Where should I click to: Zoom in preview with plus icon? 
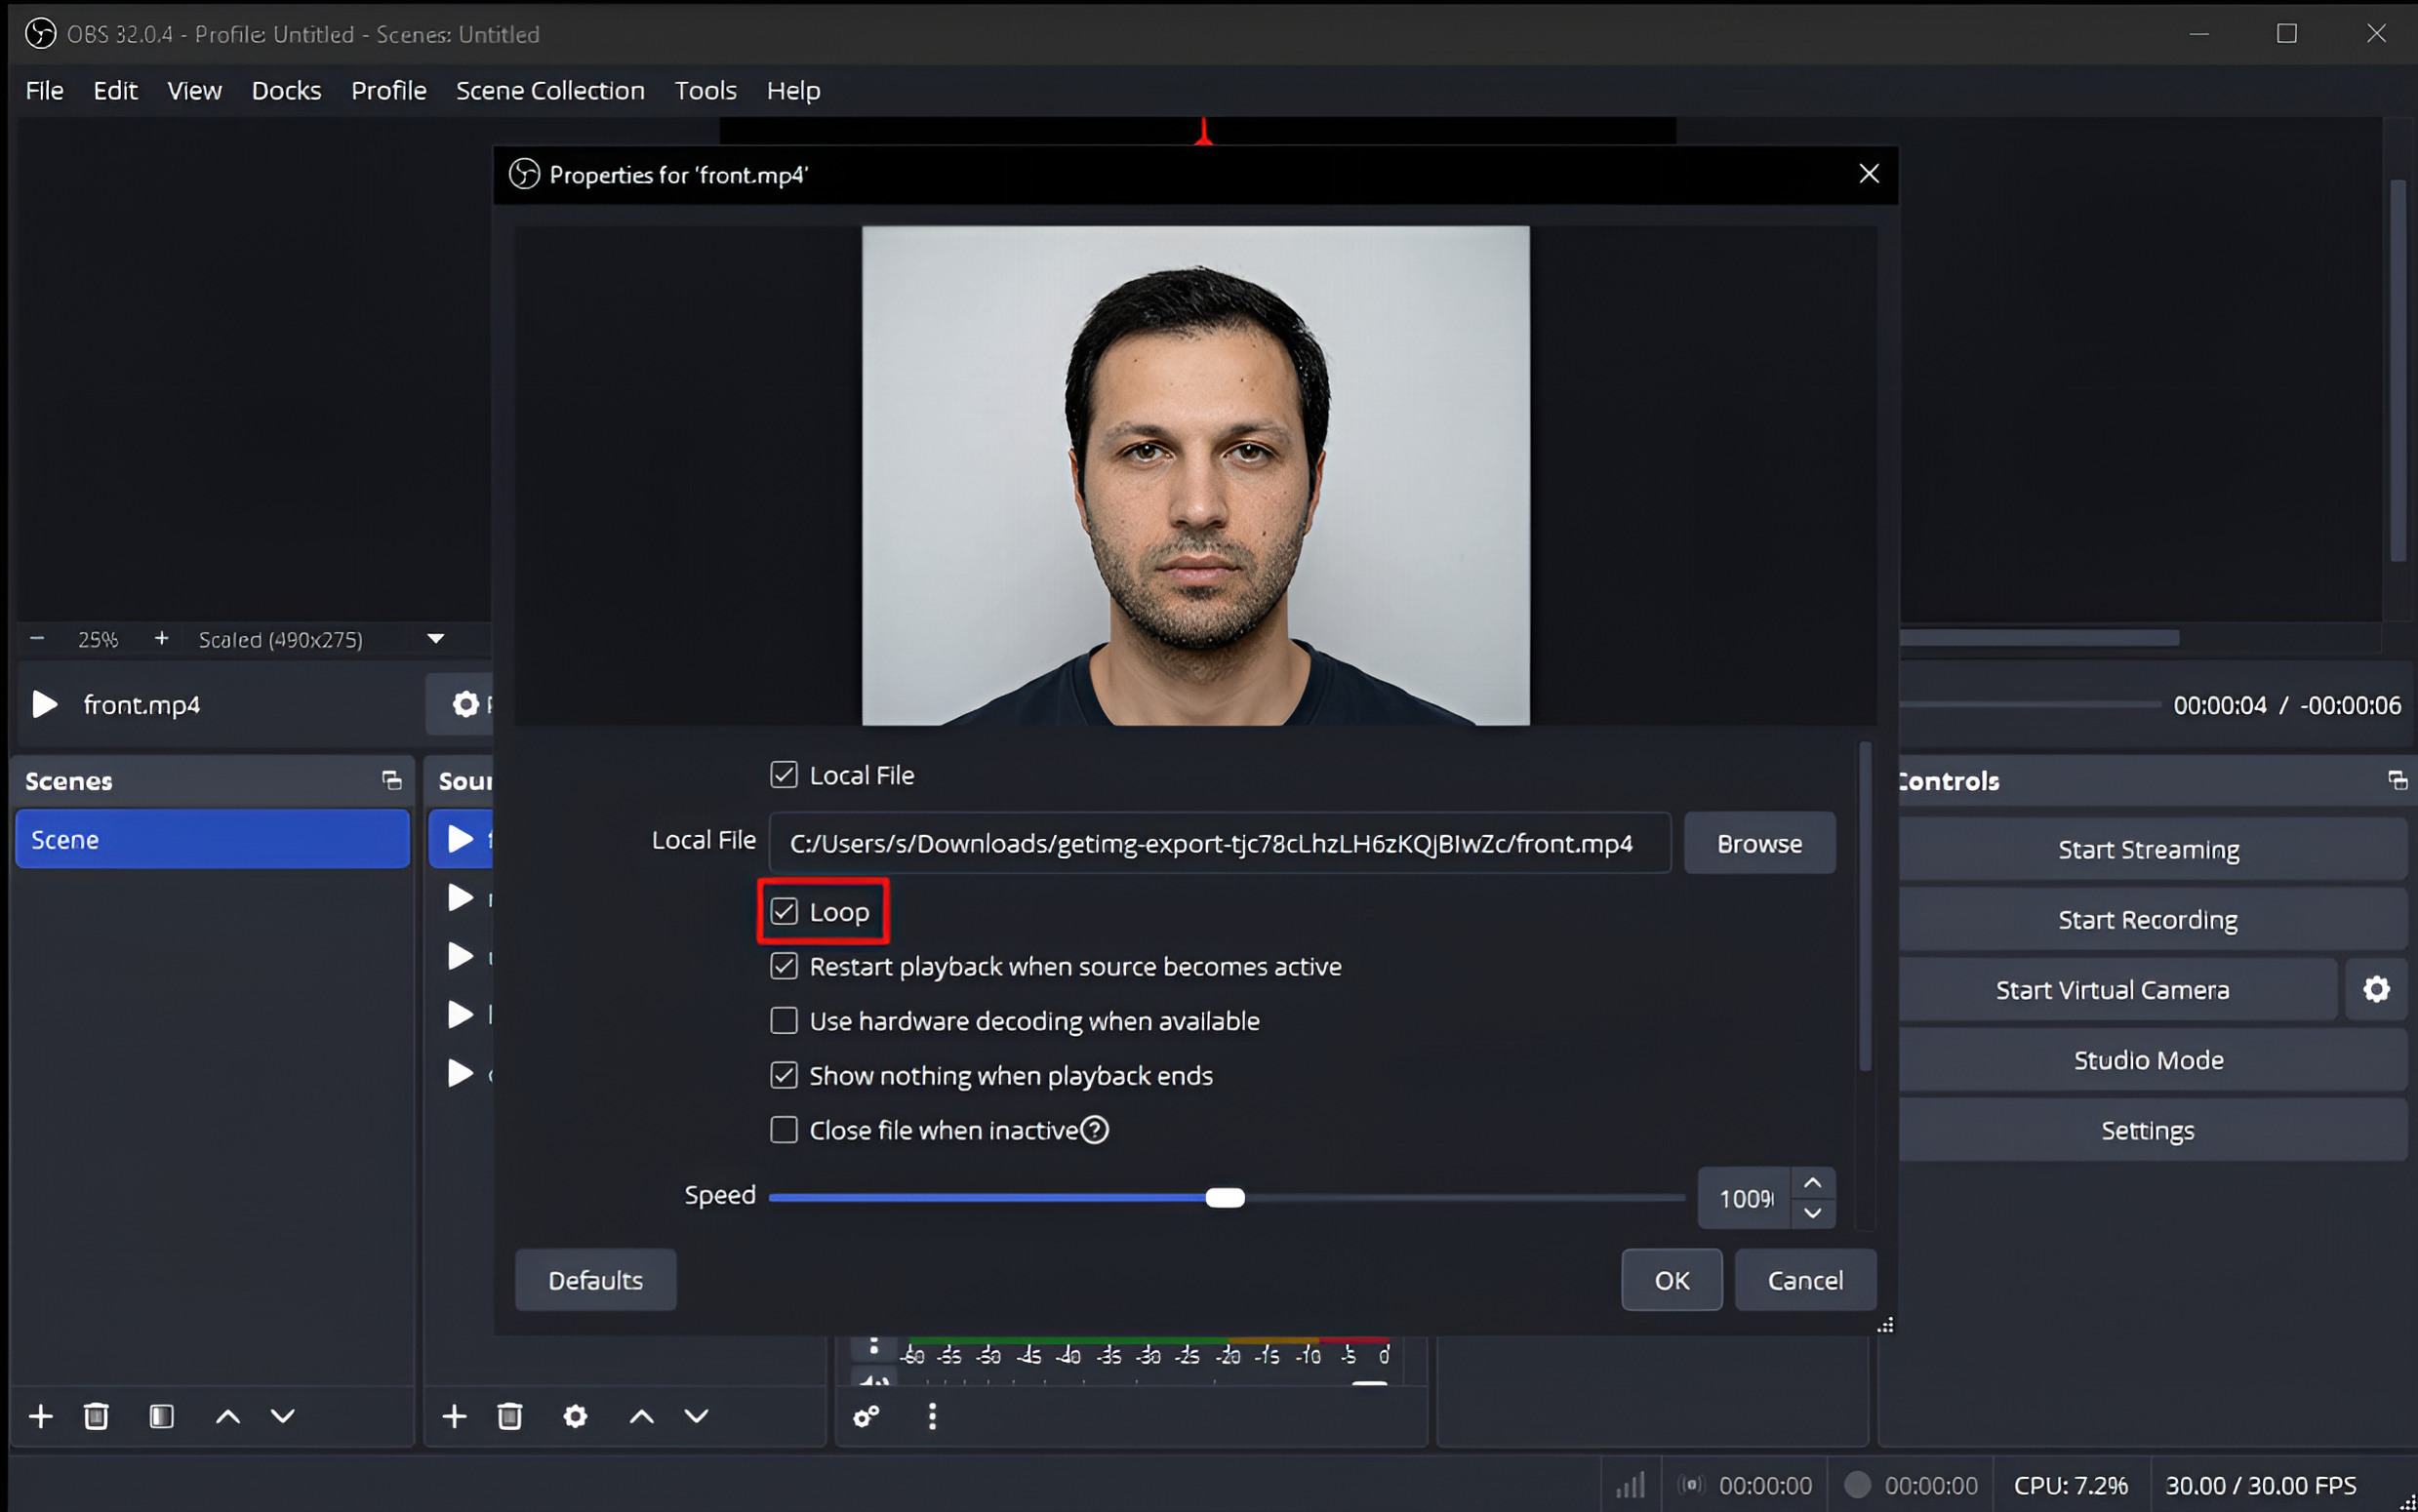161,639
